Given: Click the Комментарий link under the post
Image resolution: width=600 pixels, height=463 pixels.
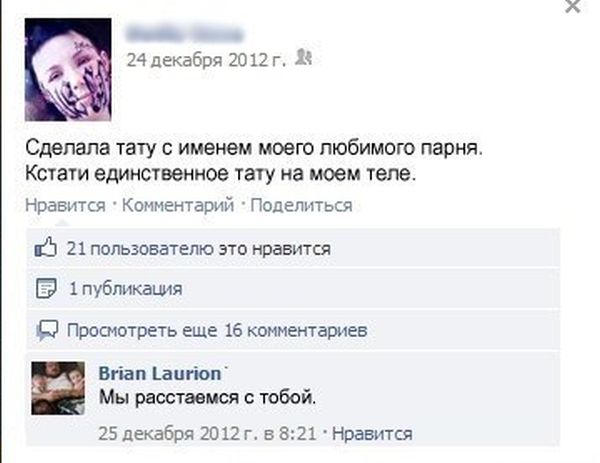Looking at the screenshot, I should point(178,205).
